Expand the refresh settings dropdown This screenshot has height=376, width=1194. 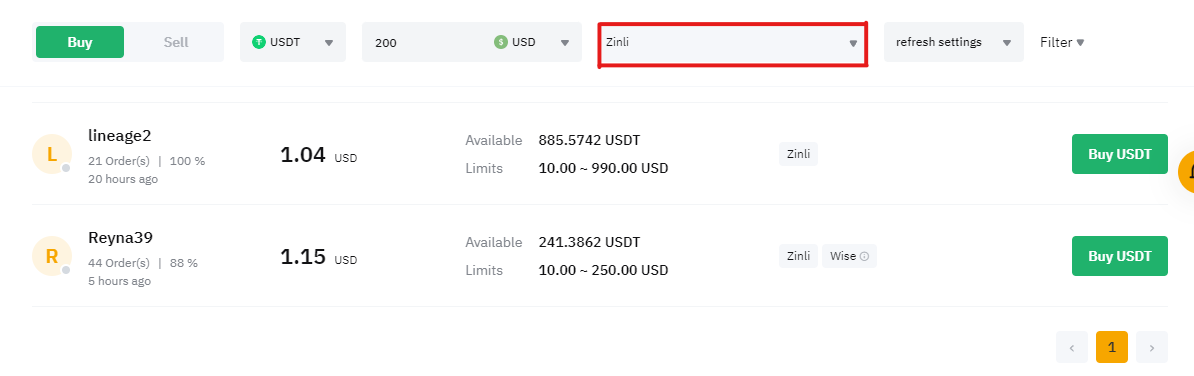tap(953, 42)
